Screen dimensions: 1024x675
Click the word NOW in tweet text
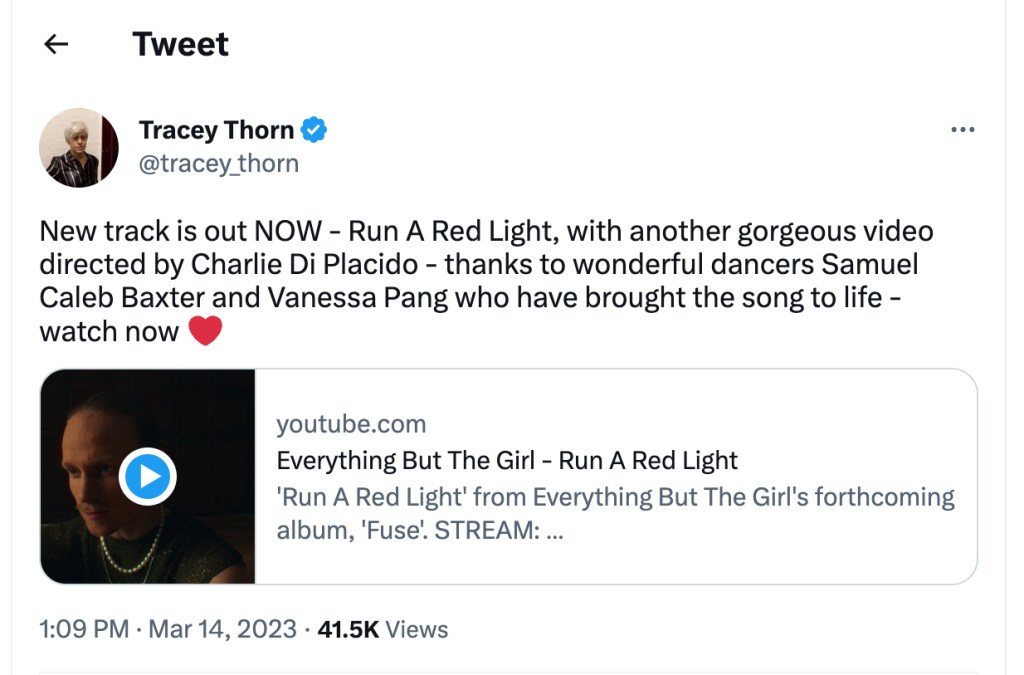(288, 232)
